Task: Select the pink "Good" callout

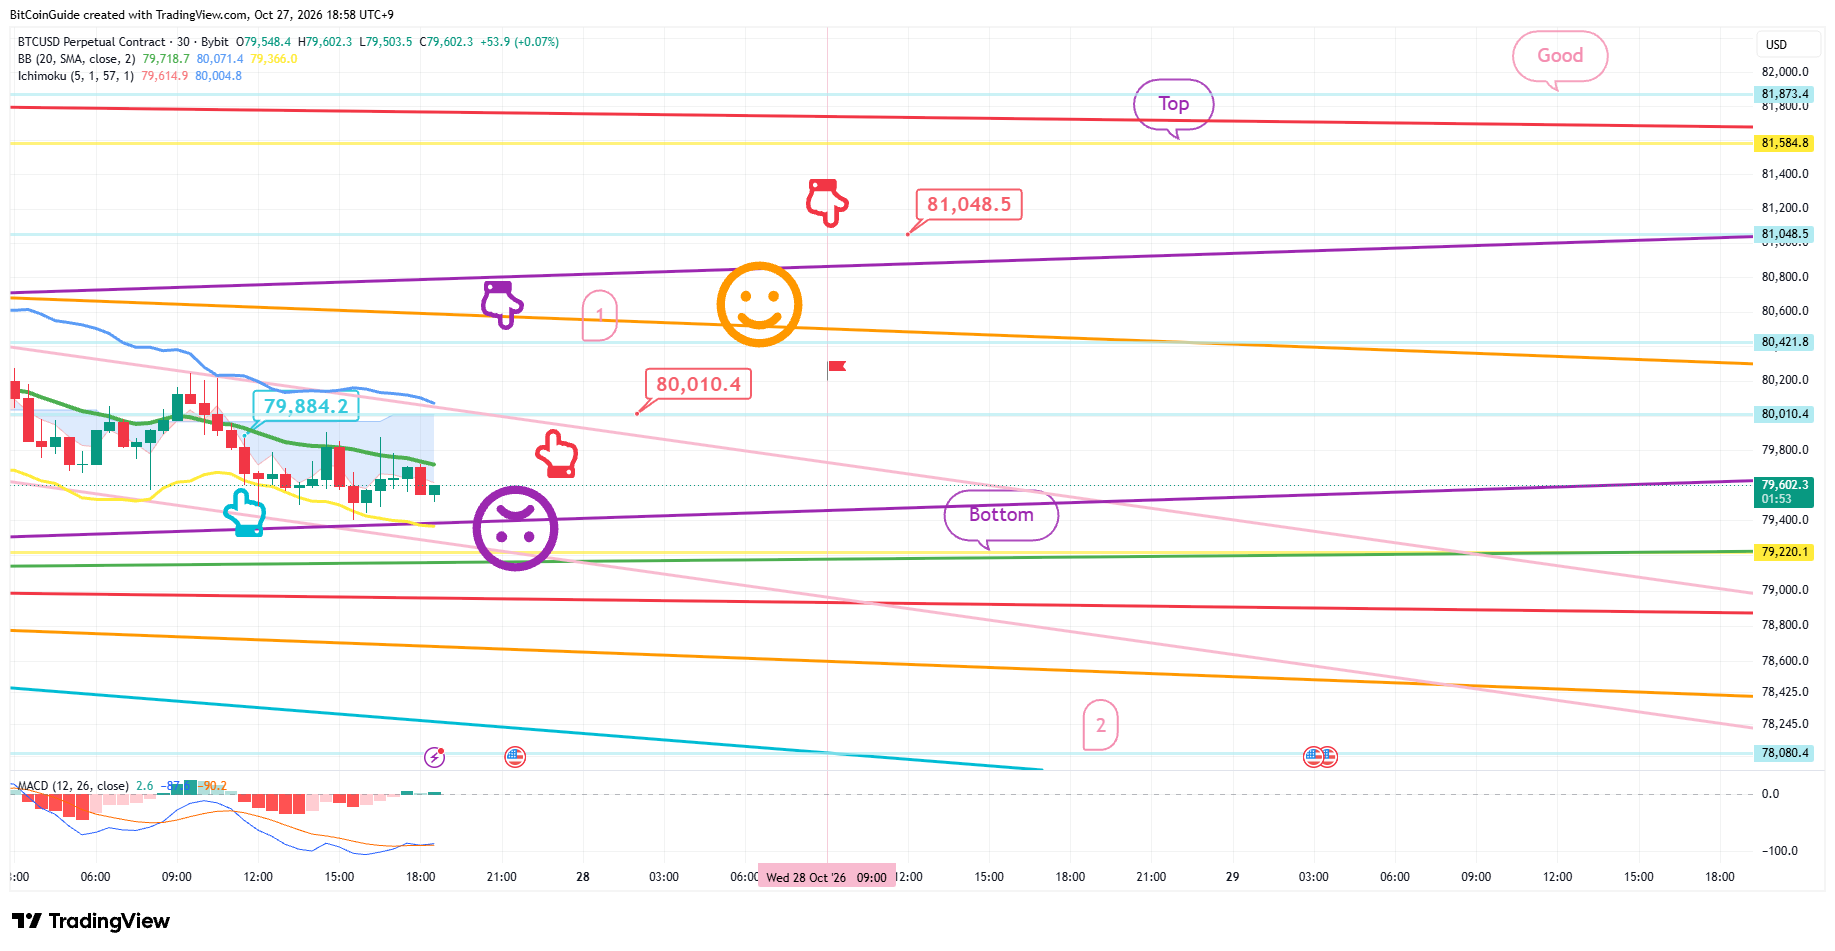Action: (x=1560, y=58)
